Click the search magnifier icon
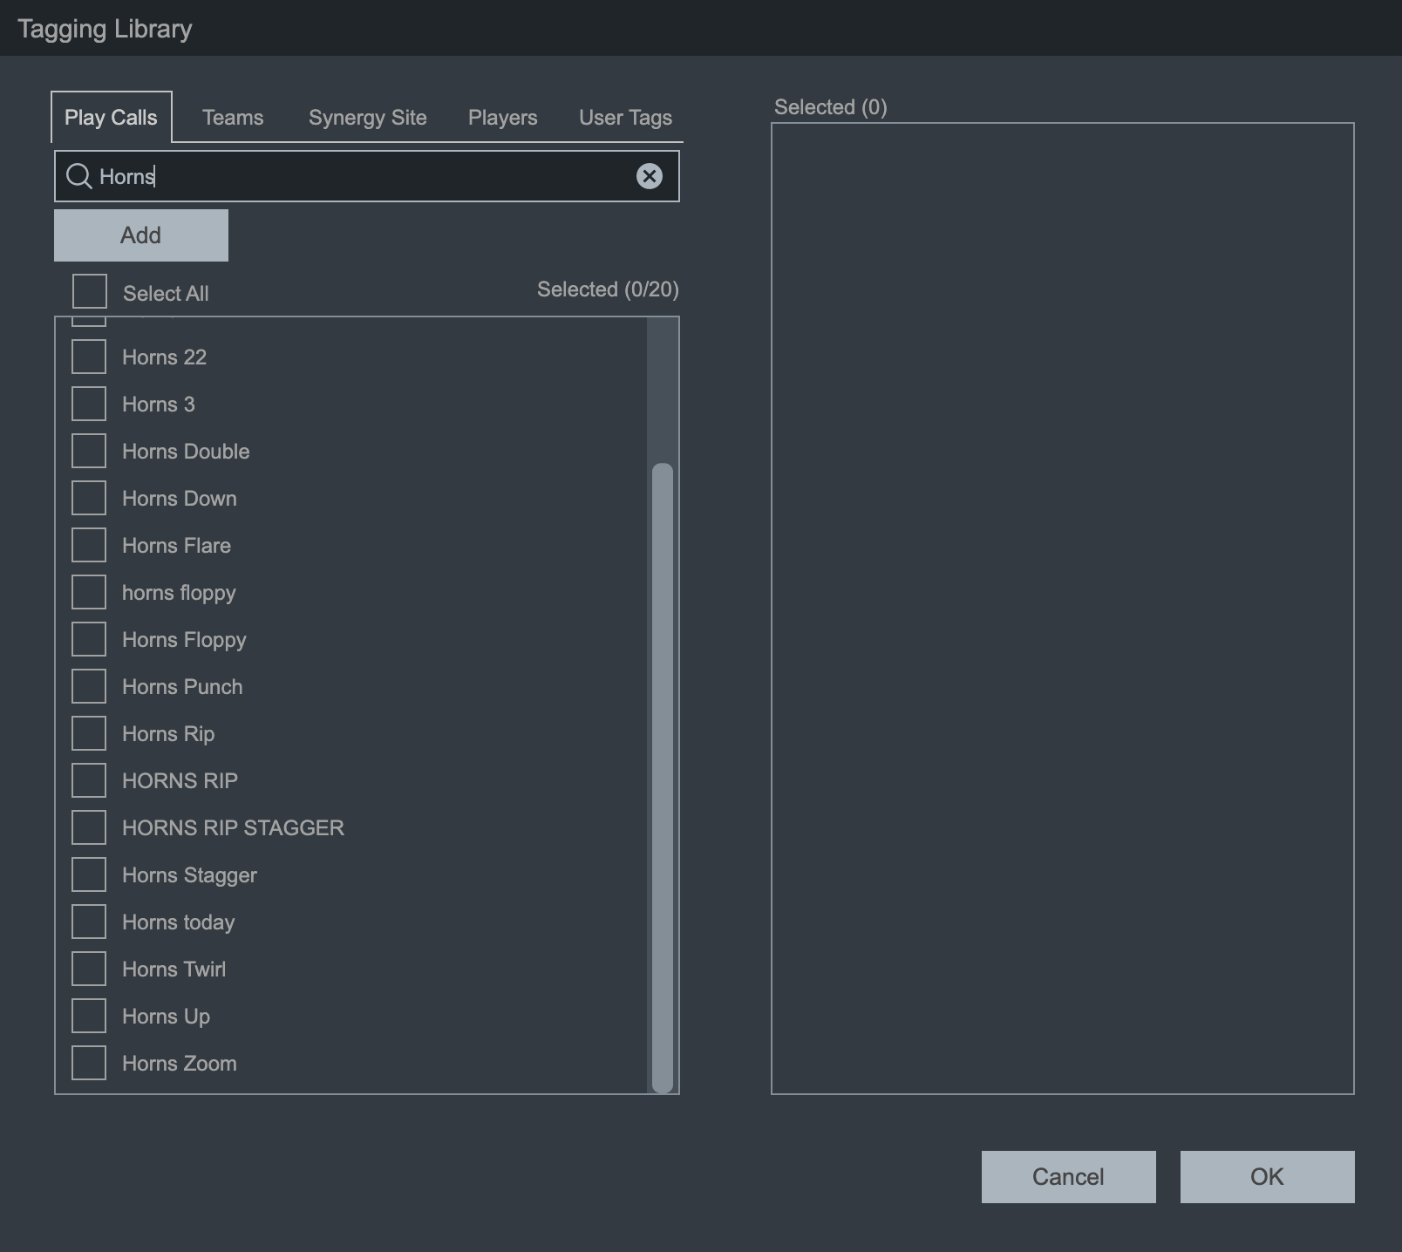 click(x=79, y=177)
